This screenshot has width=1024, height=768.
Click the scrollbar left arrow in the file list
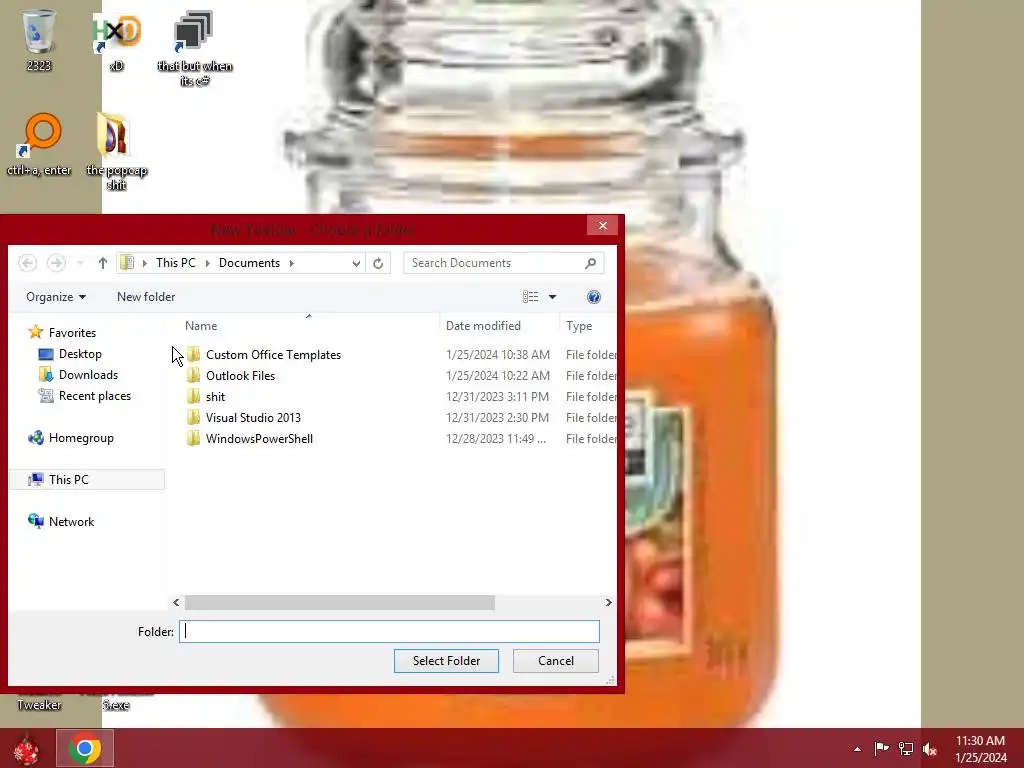click(176, 602)
